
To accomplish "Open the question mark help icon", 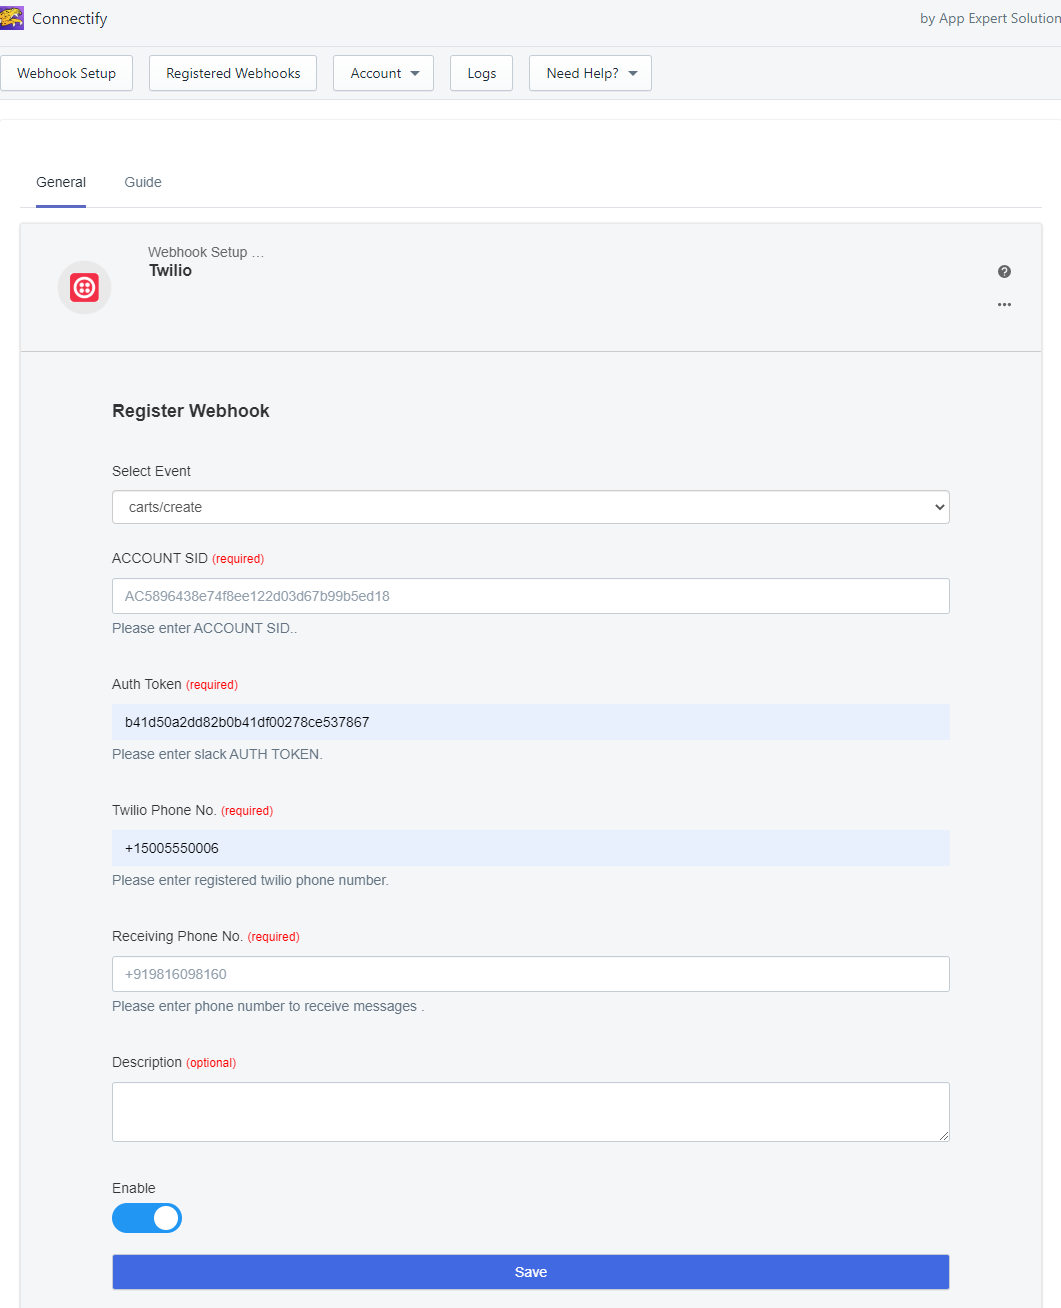I will [1004, 271].
